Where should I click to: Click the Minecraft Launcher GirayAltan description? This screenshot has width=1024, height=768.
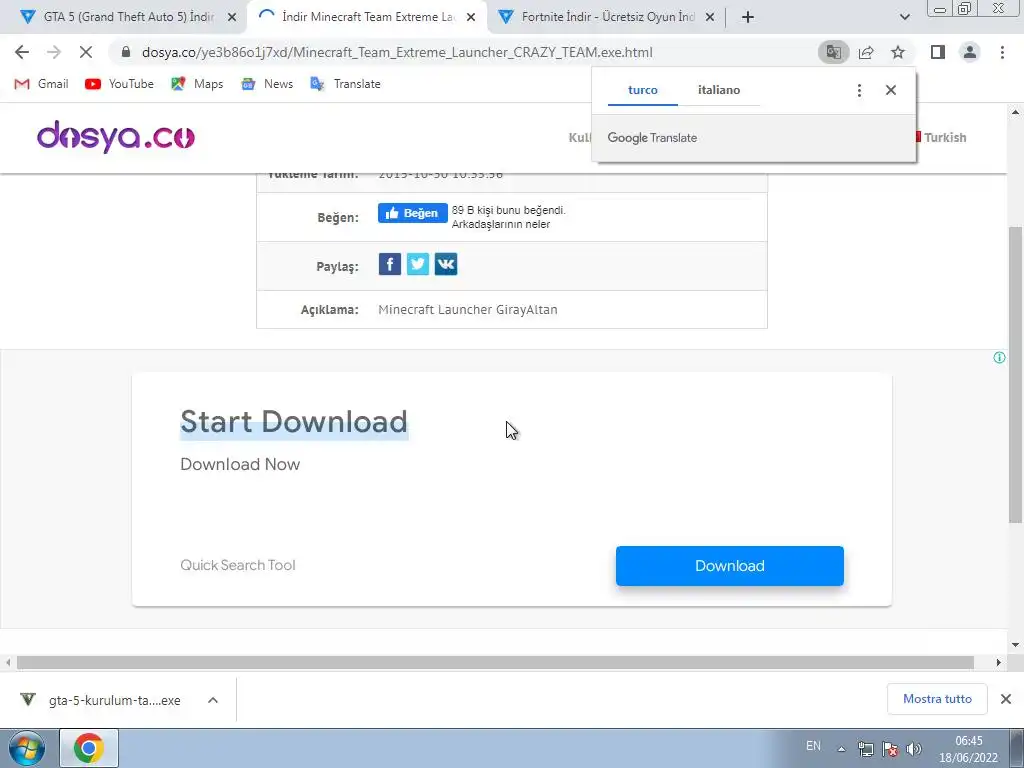coord(468,310)
